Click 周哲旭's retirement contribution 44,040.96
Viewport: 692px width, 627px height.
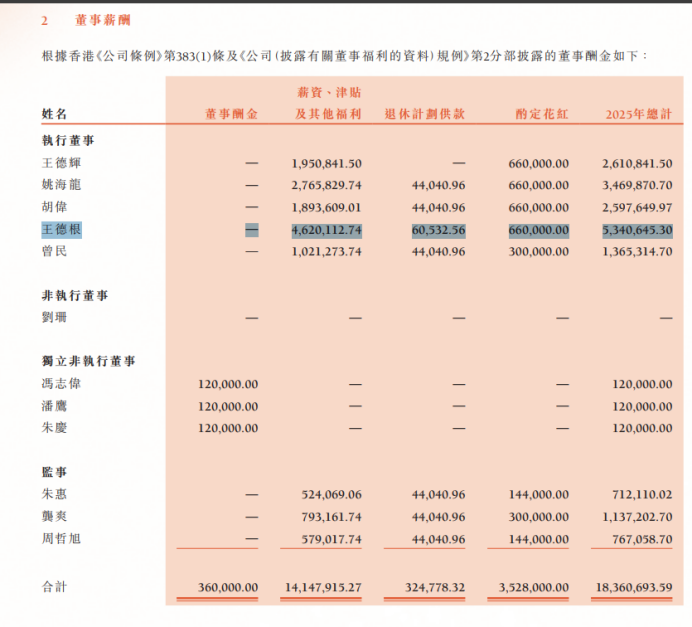point(439,540)
